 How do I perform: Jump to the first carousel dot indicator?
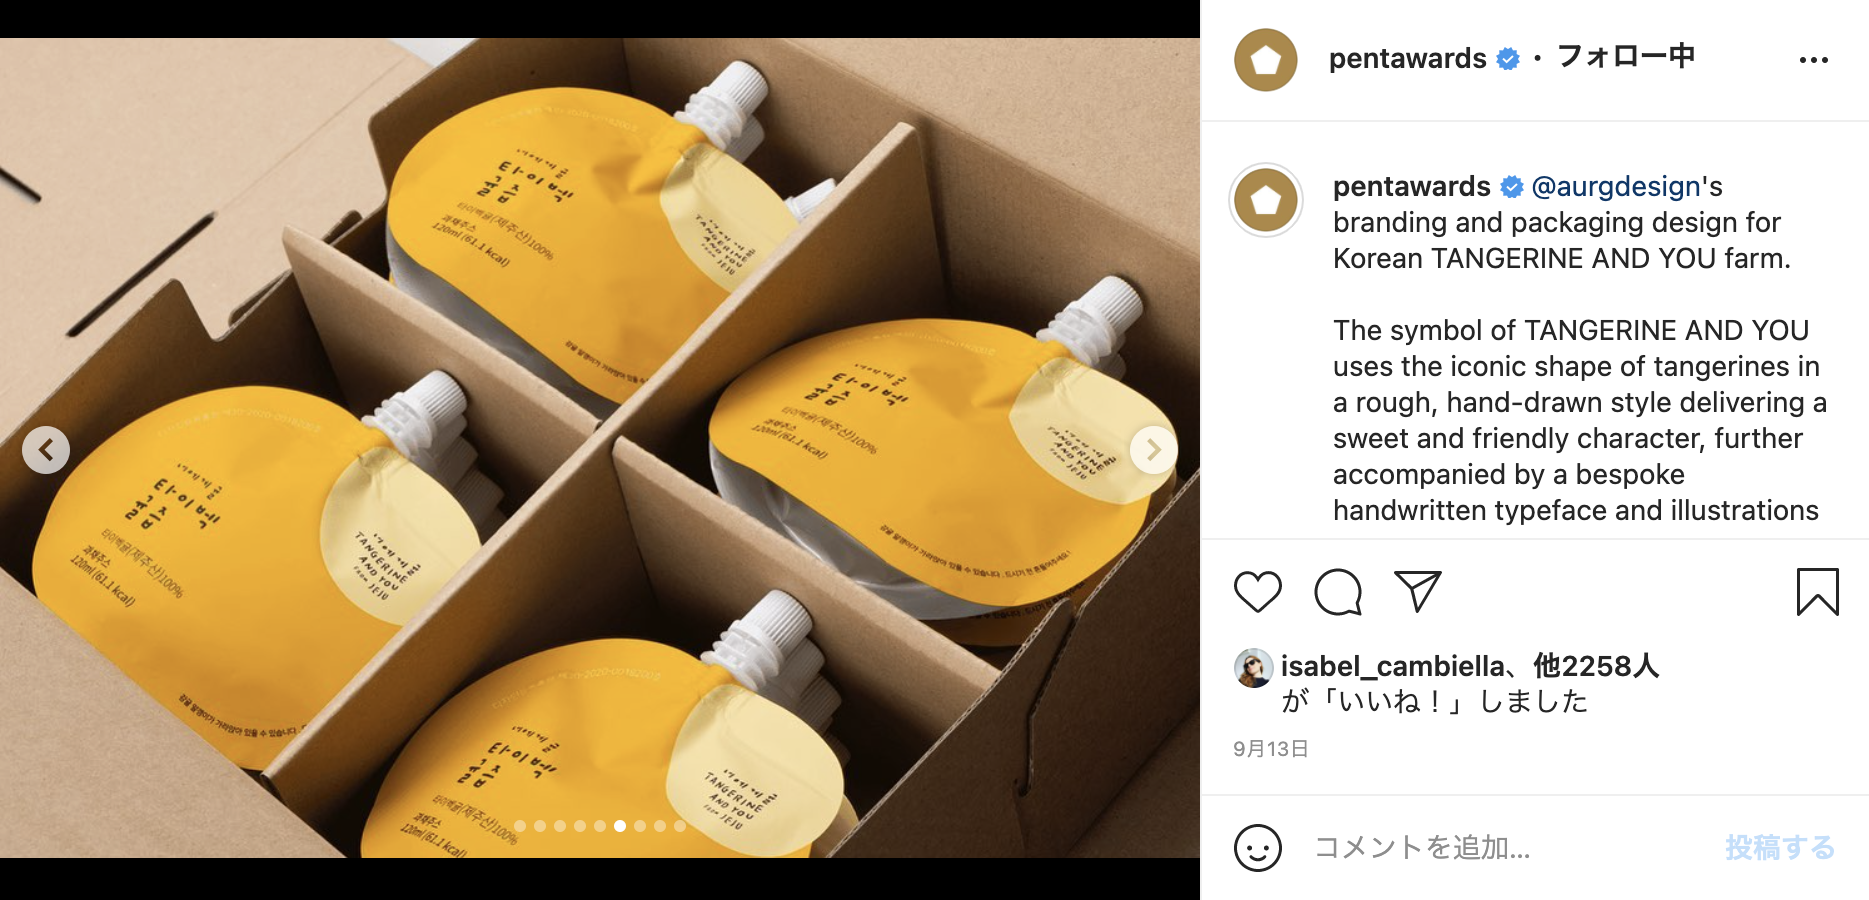520,826
